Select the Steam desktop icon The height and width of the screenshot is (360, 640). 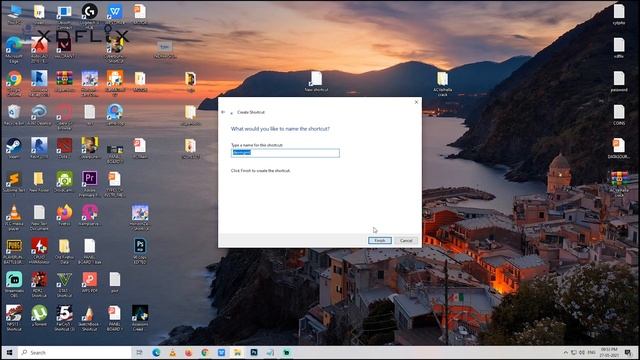point(14,148)
